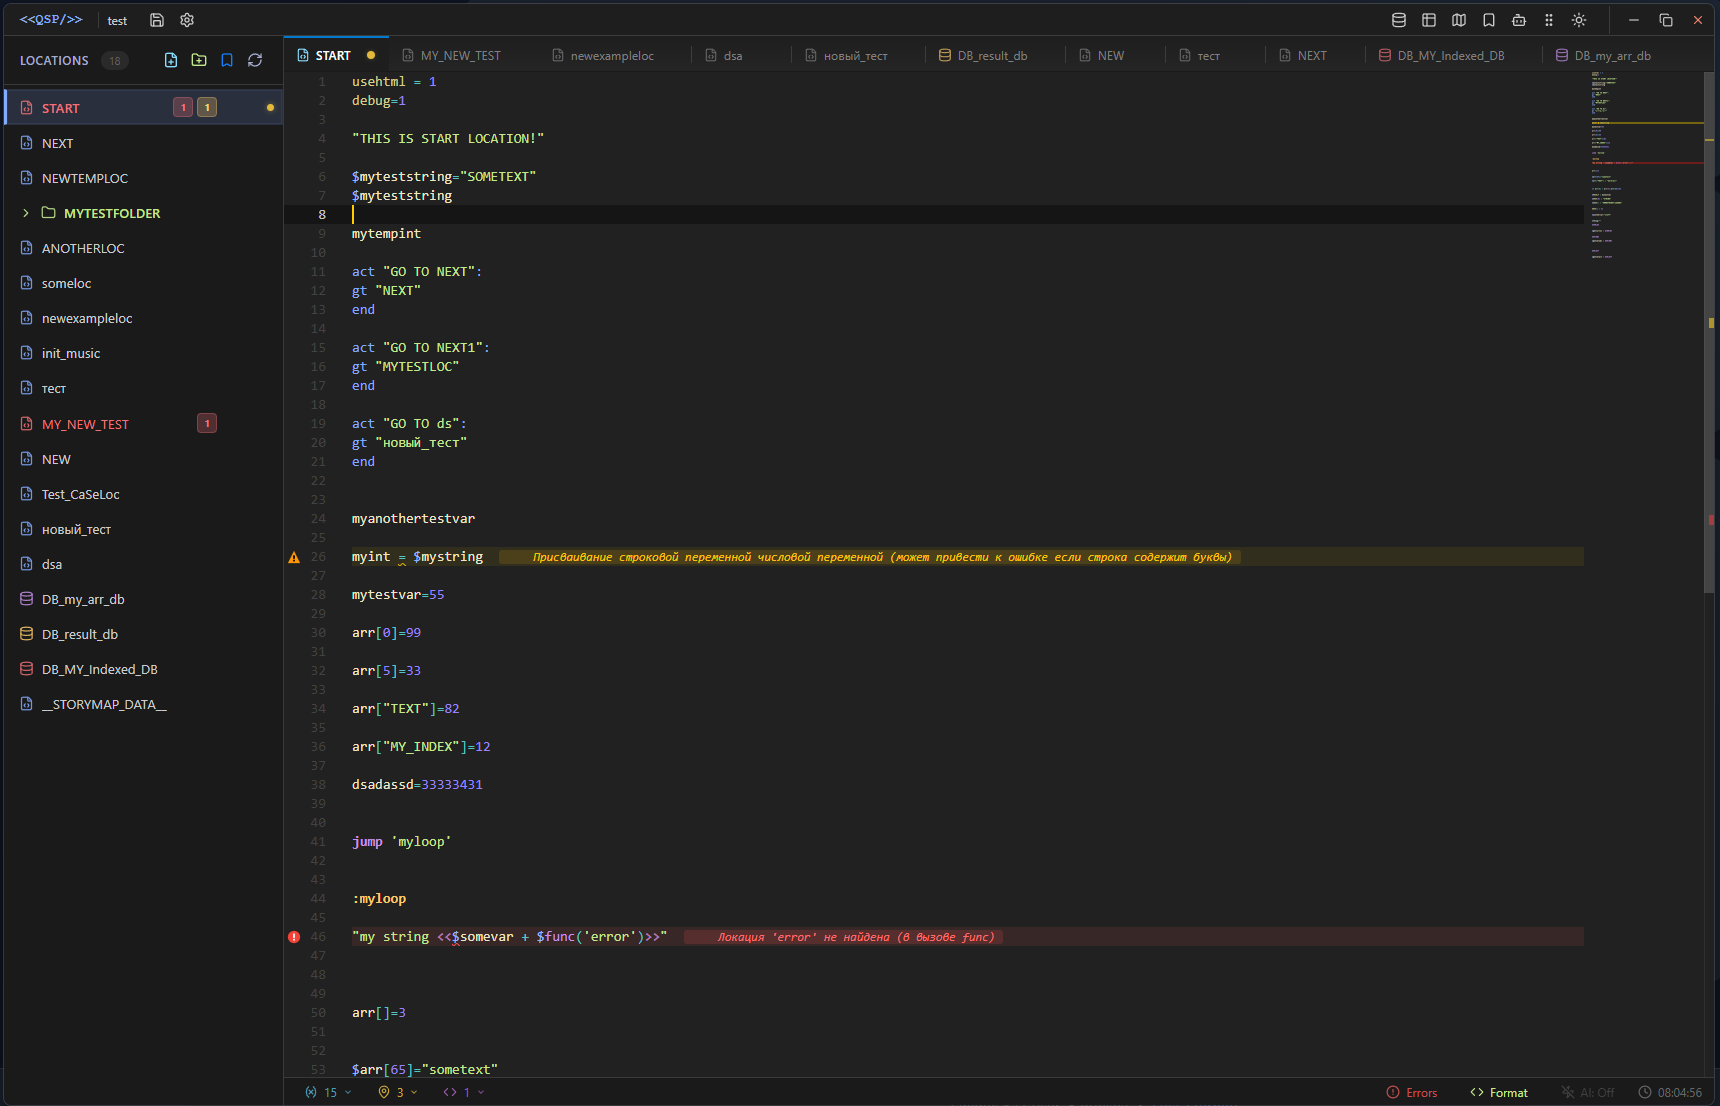
Task: Refresh the locations list
Action: [x=255, y=60]
